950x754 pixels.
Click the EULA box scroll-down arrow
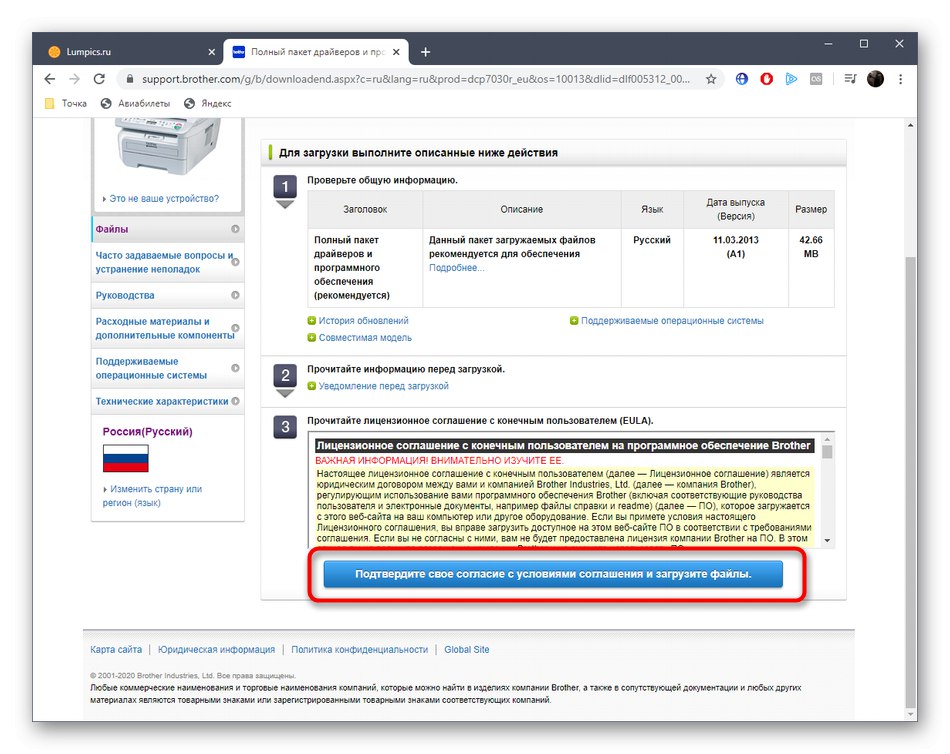(827, 541)
